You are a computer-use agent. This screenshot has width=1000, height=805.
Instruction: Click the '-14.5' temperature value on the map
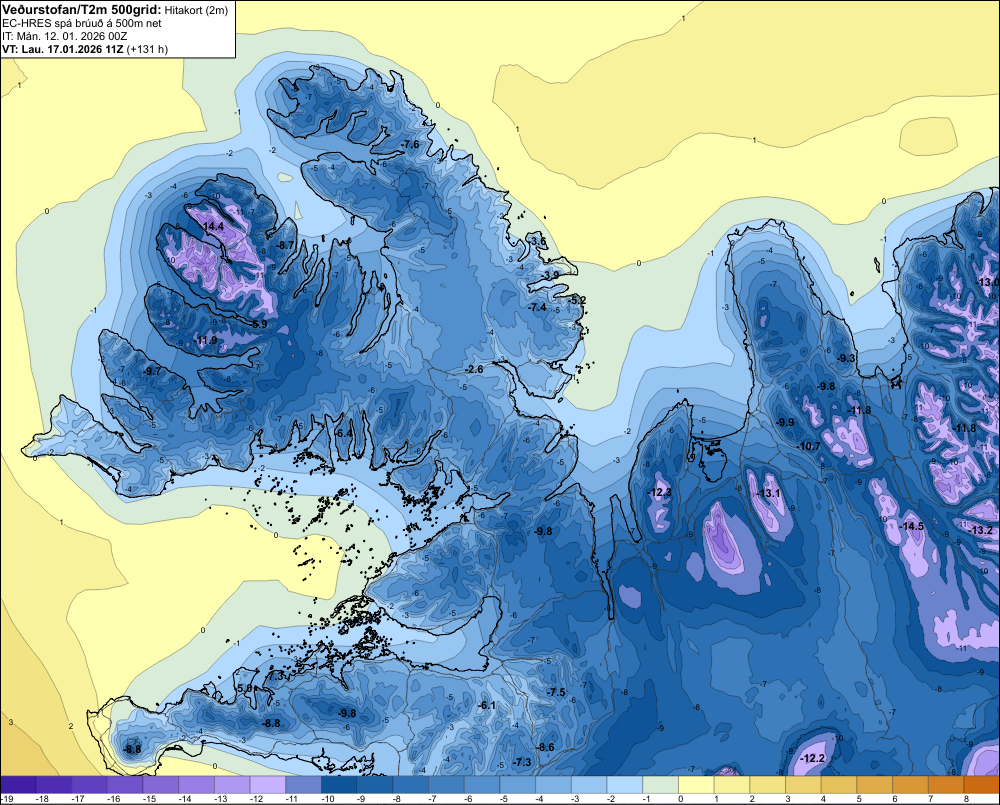pos(911,526)
